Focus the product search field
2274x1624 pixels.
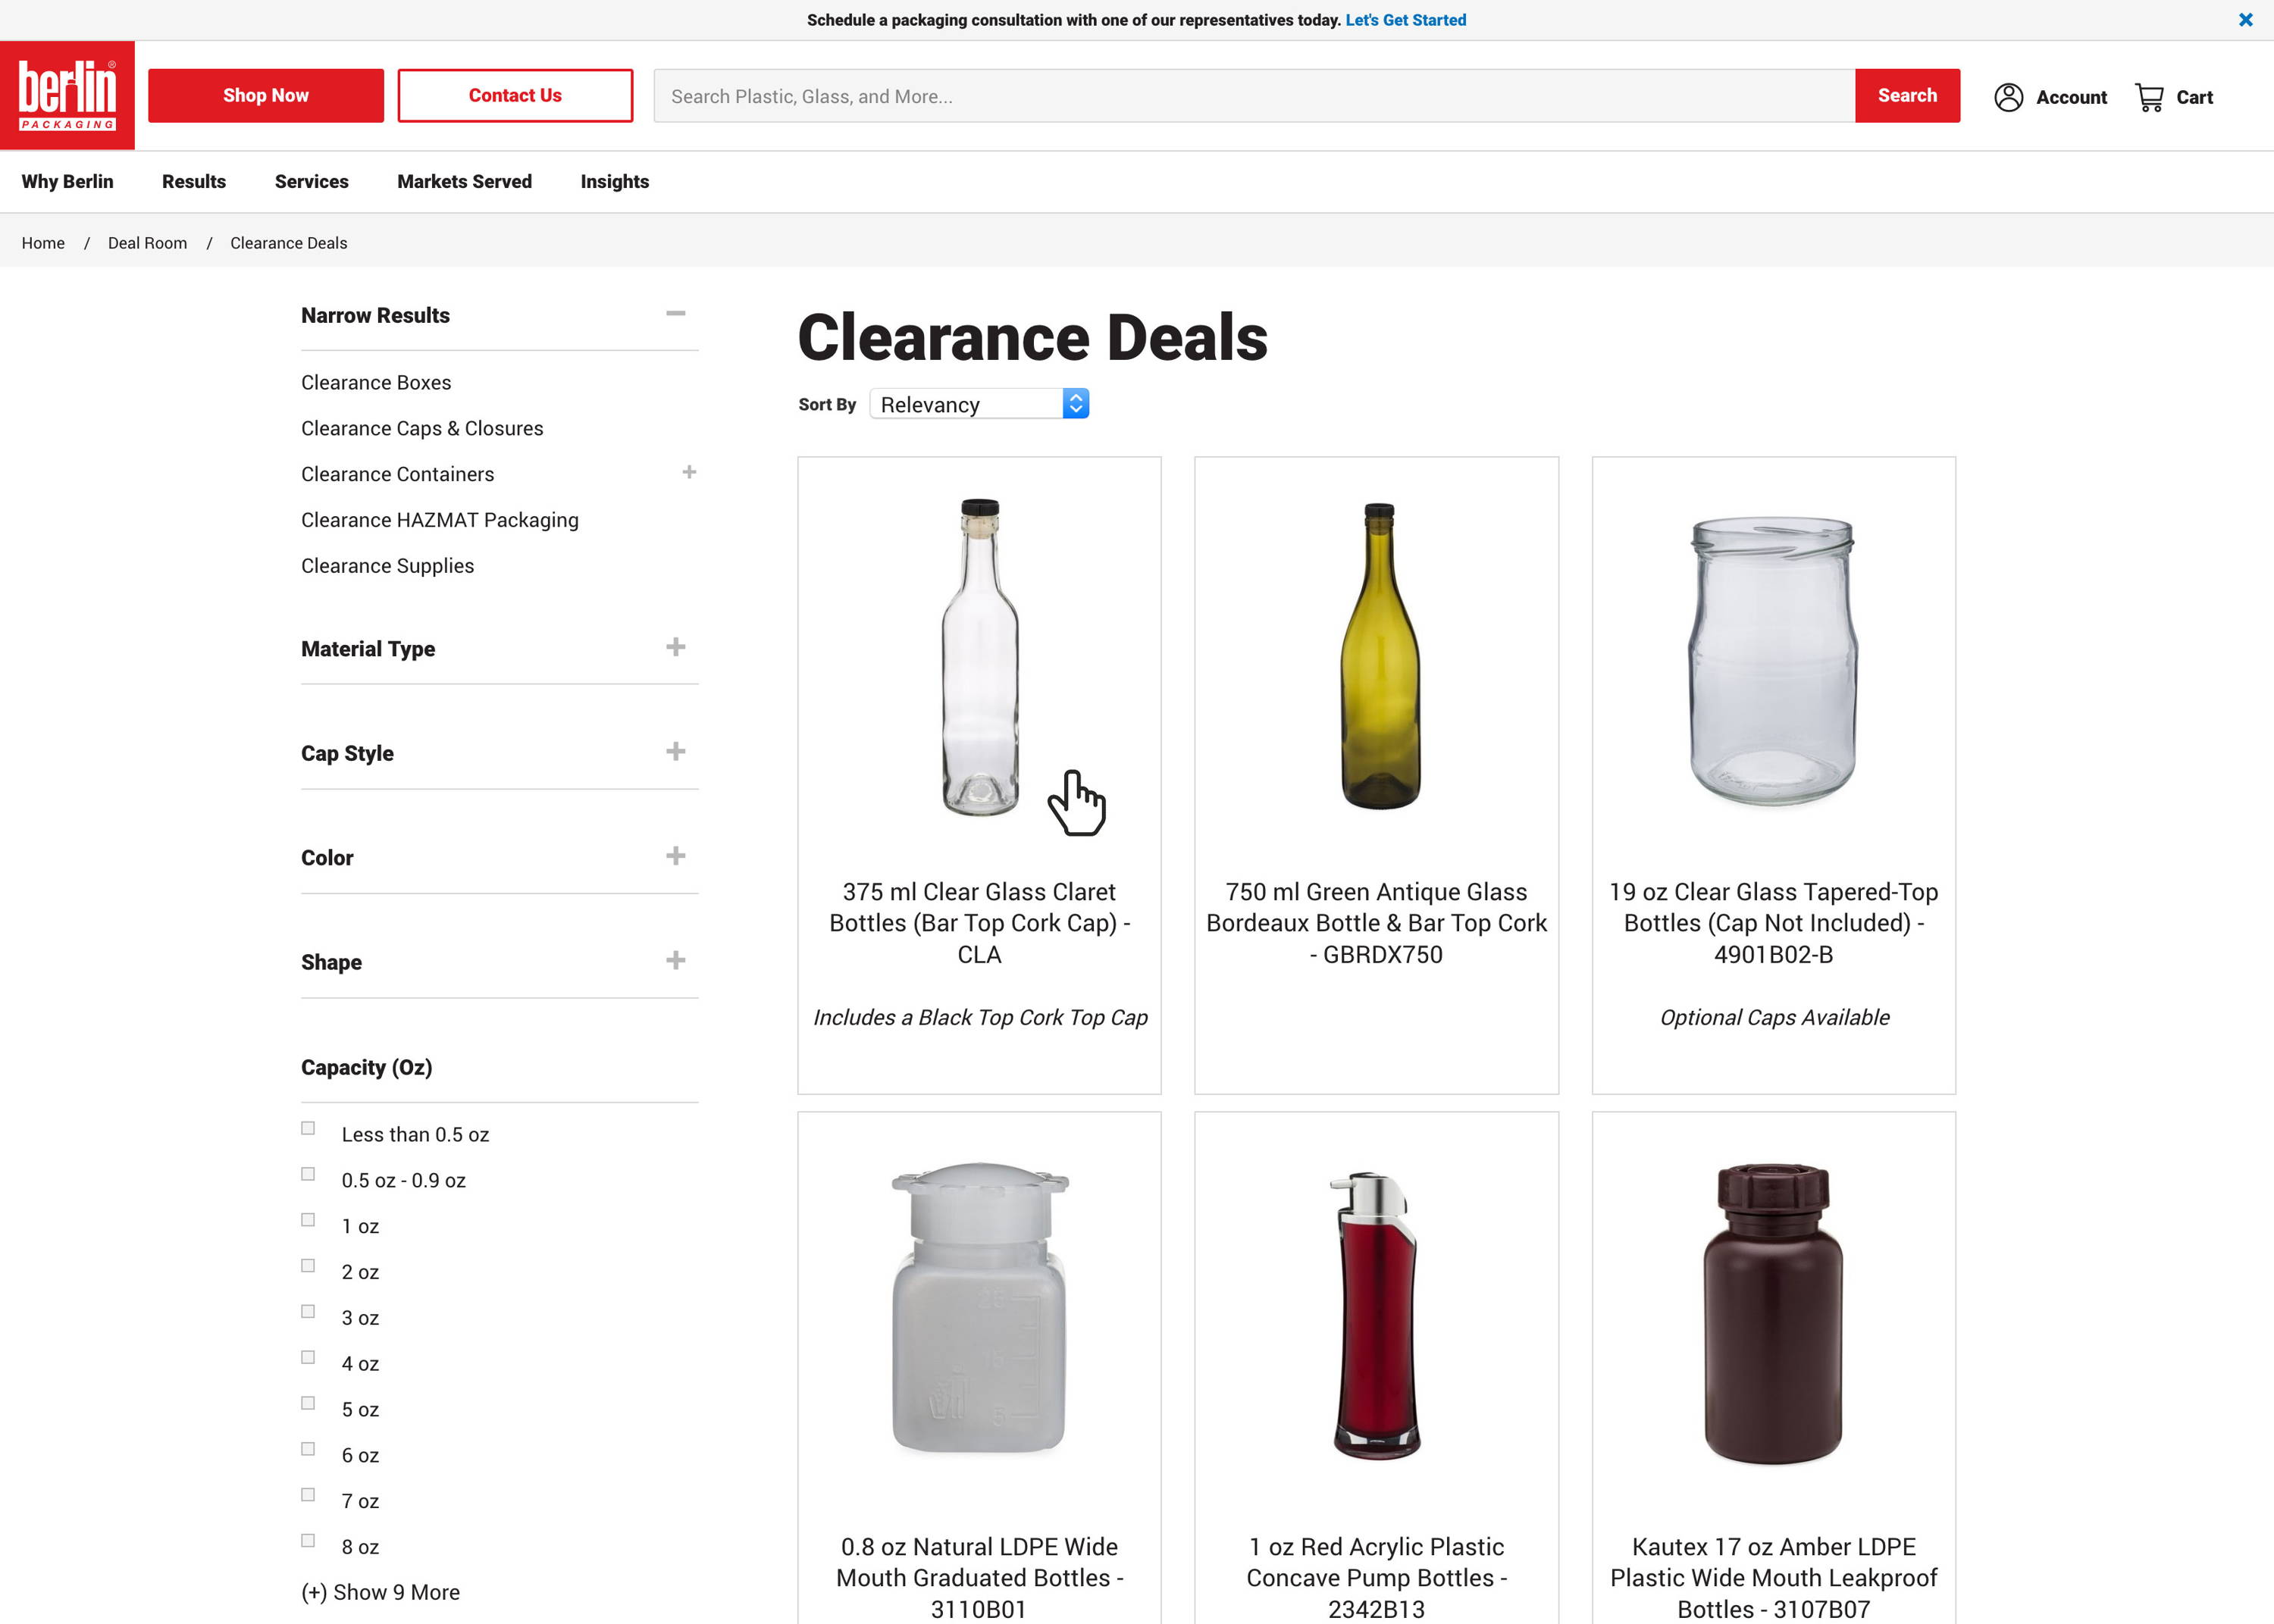click(1254, 96)
